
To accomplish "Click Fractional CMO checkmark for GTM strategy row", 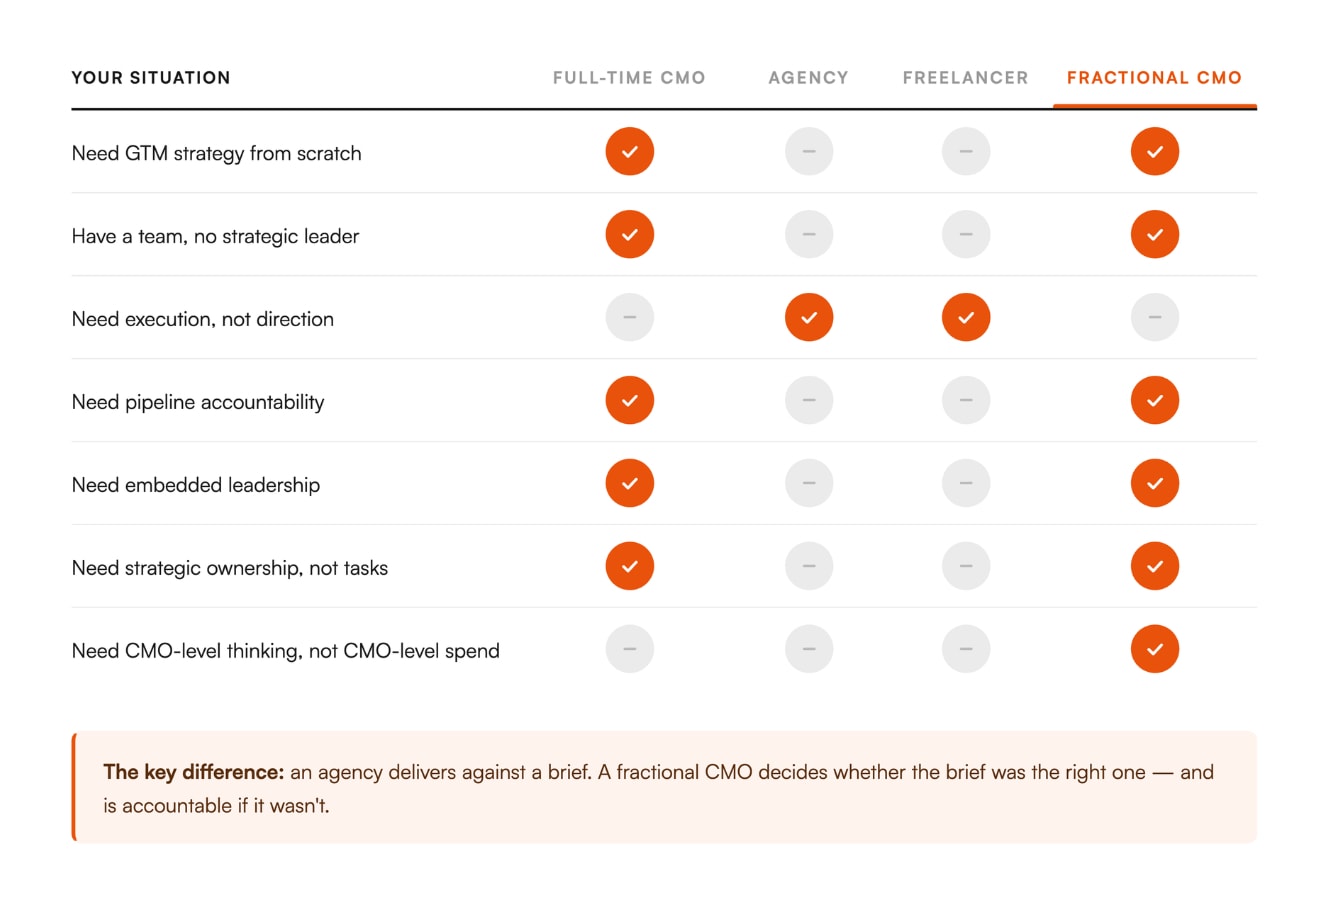I will pos(1154,152).
